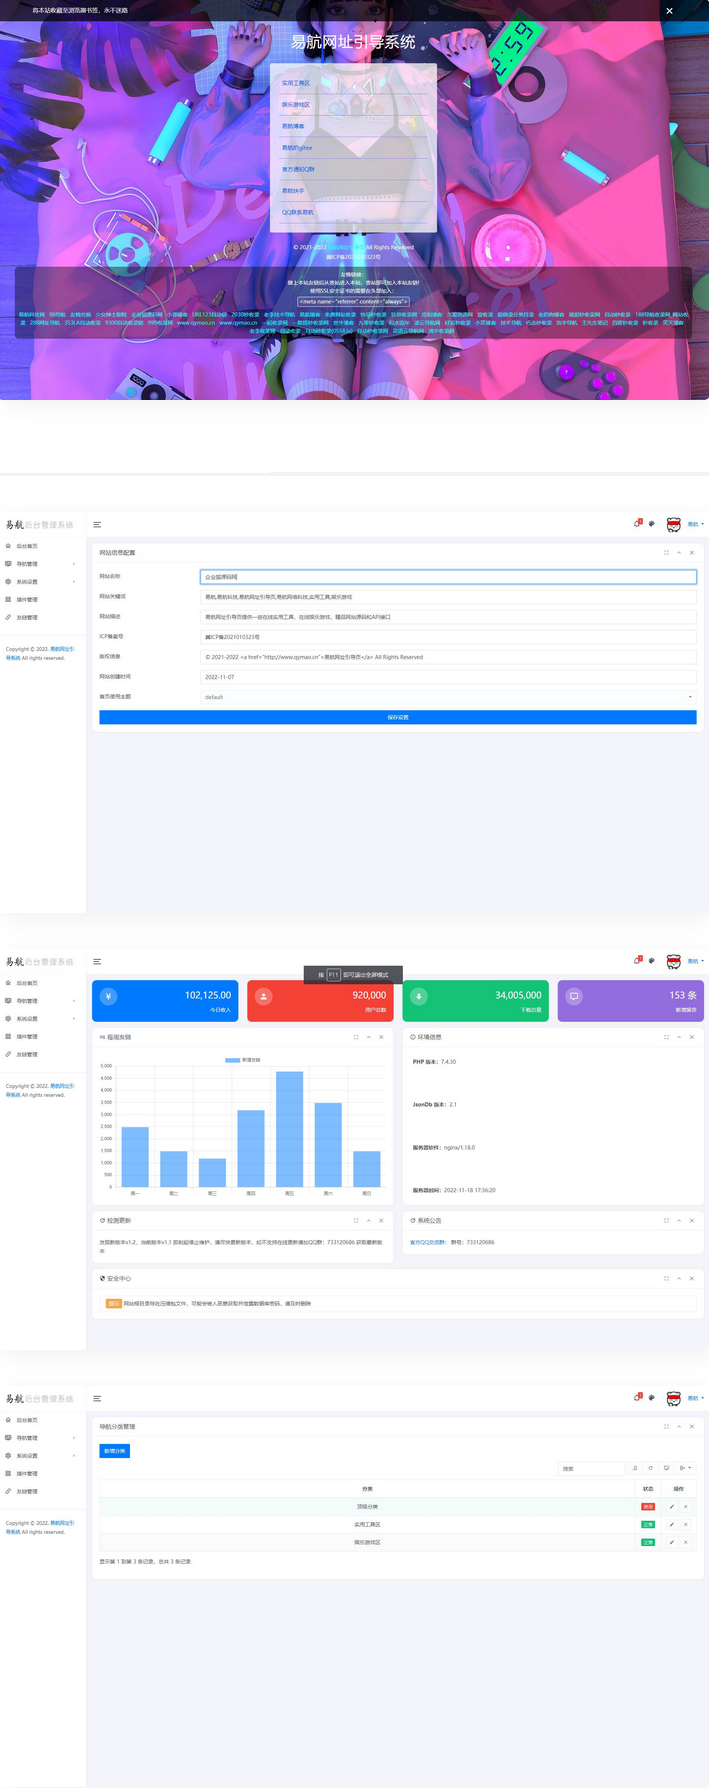Open the export dropdown in category table toolbar
This screenshot has width=709, height=1788.
685,1468
